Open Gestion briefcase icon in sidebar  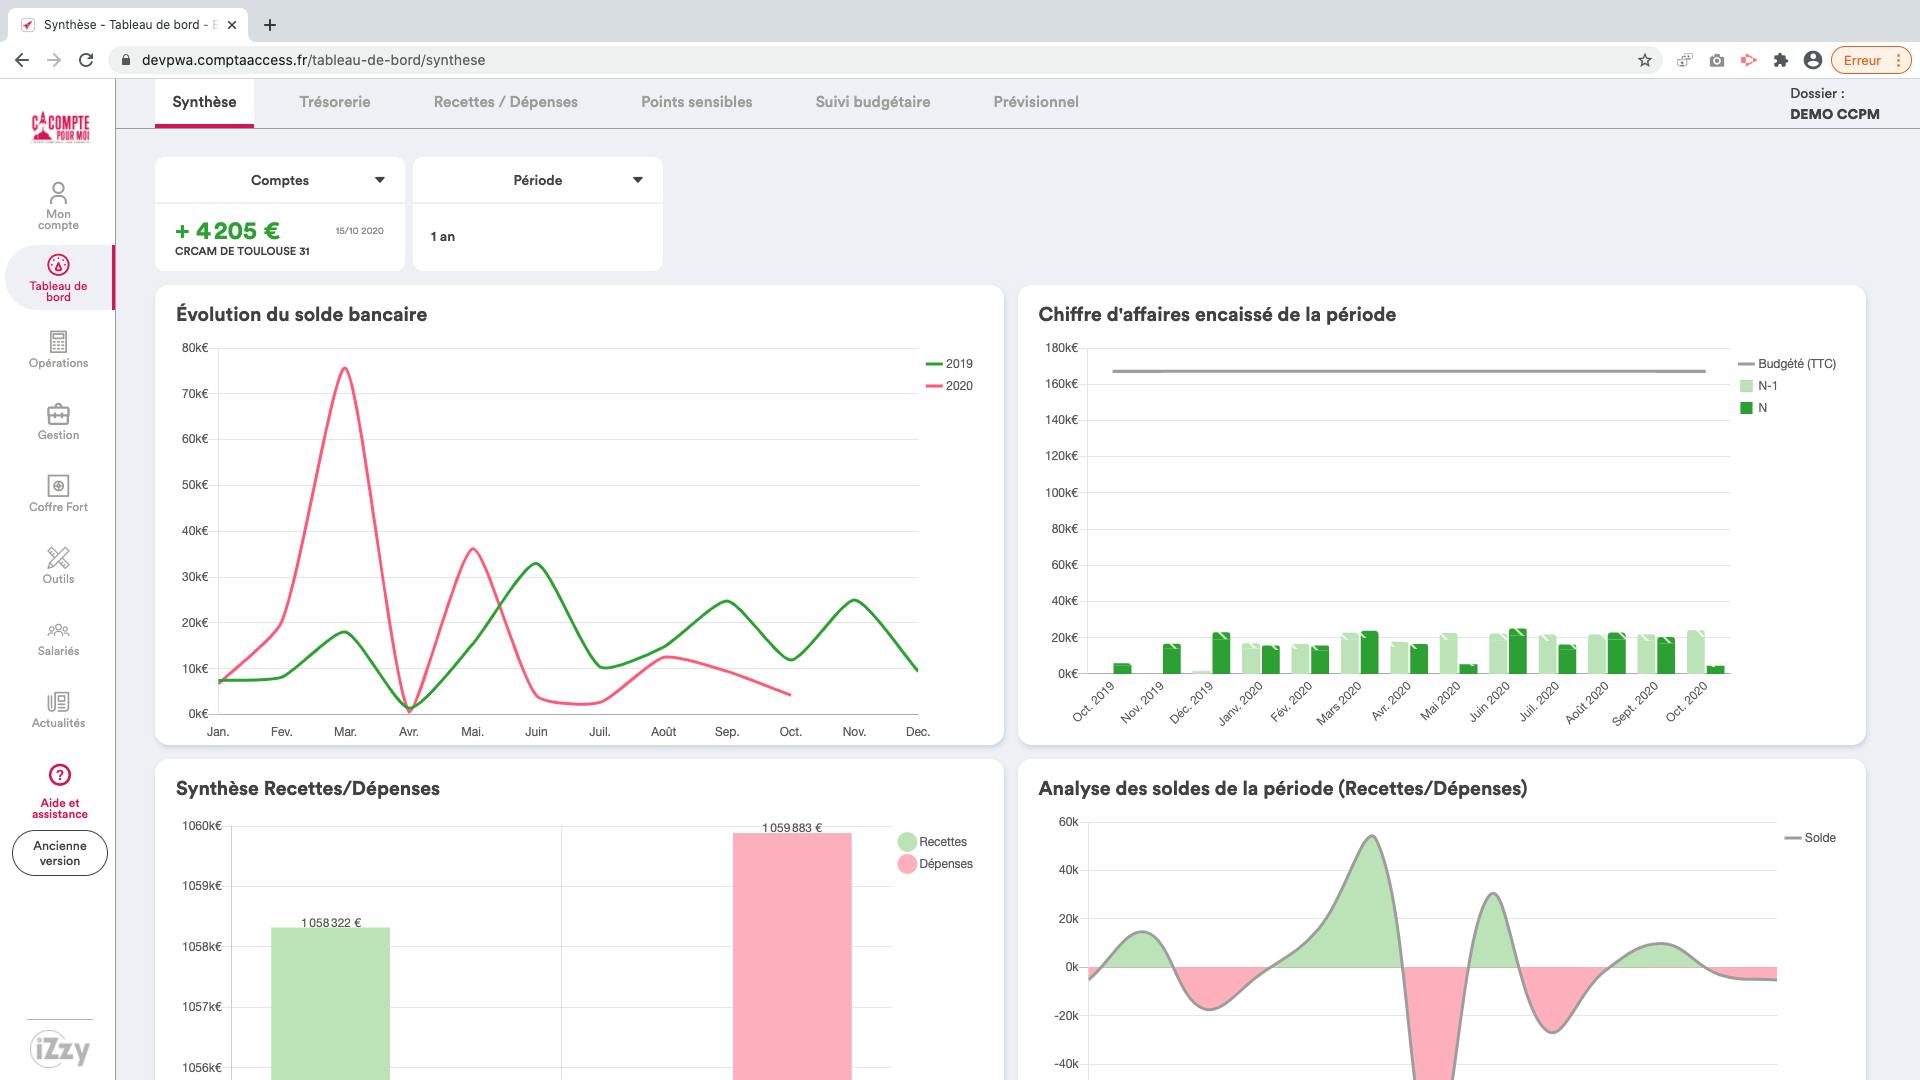[x=58, y=414]
